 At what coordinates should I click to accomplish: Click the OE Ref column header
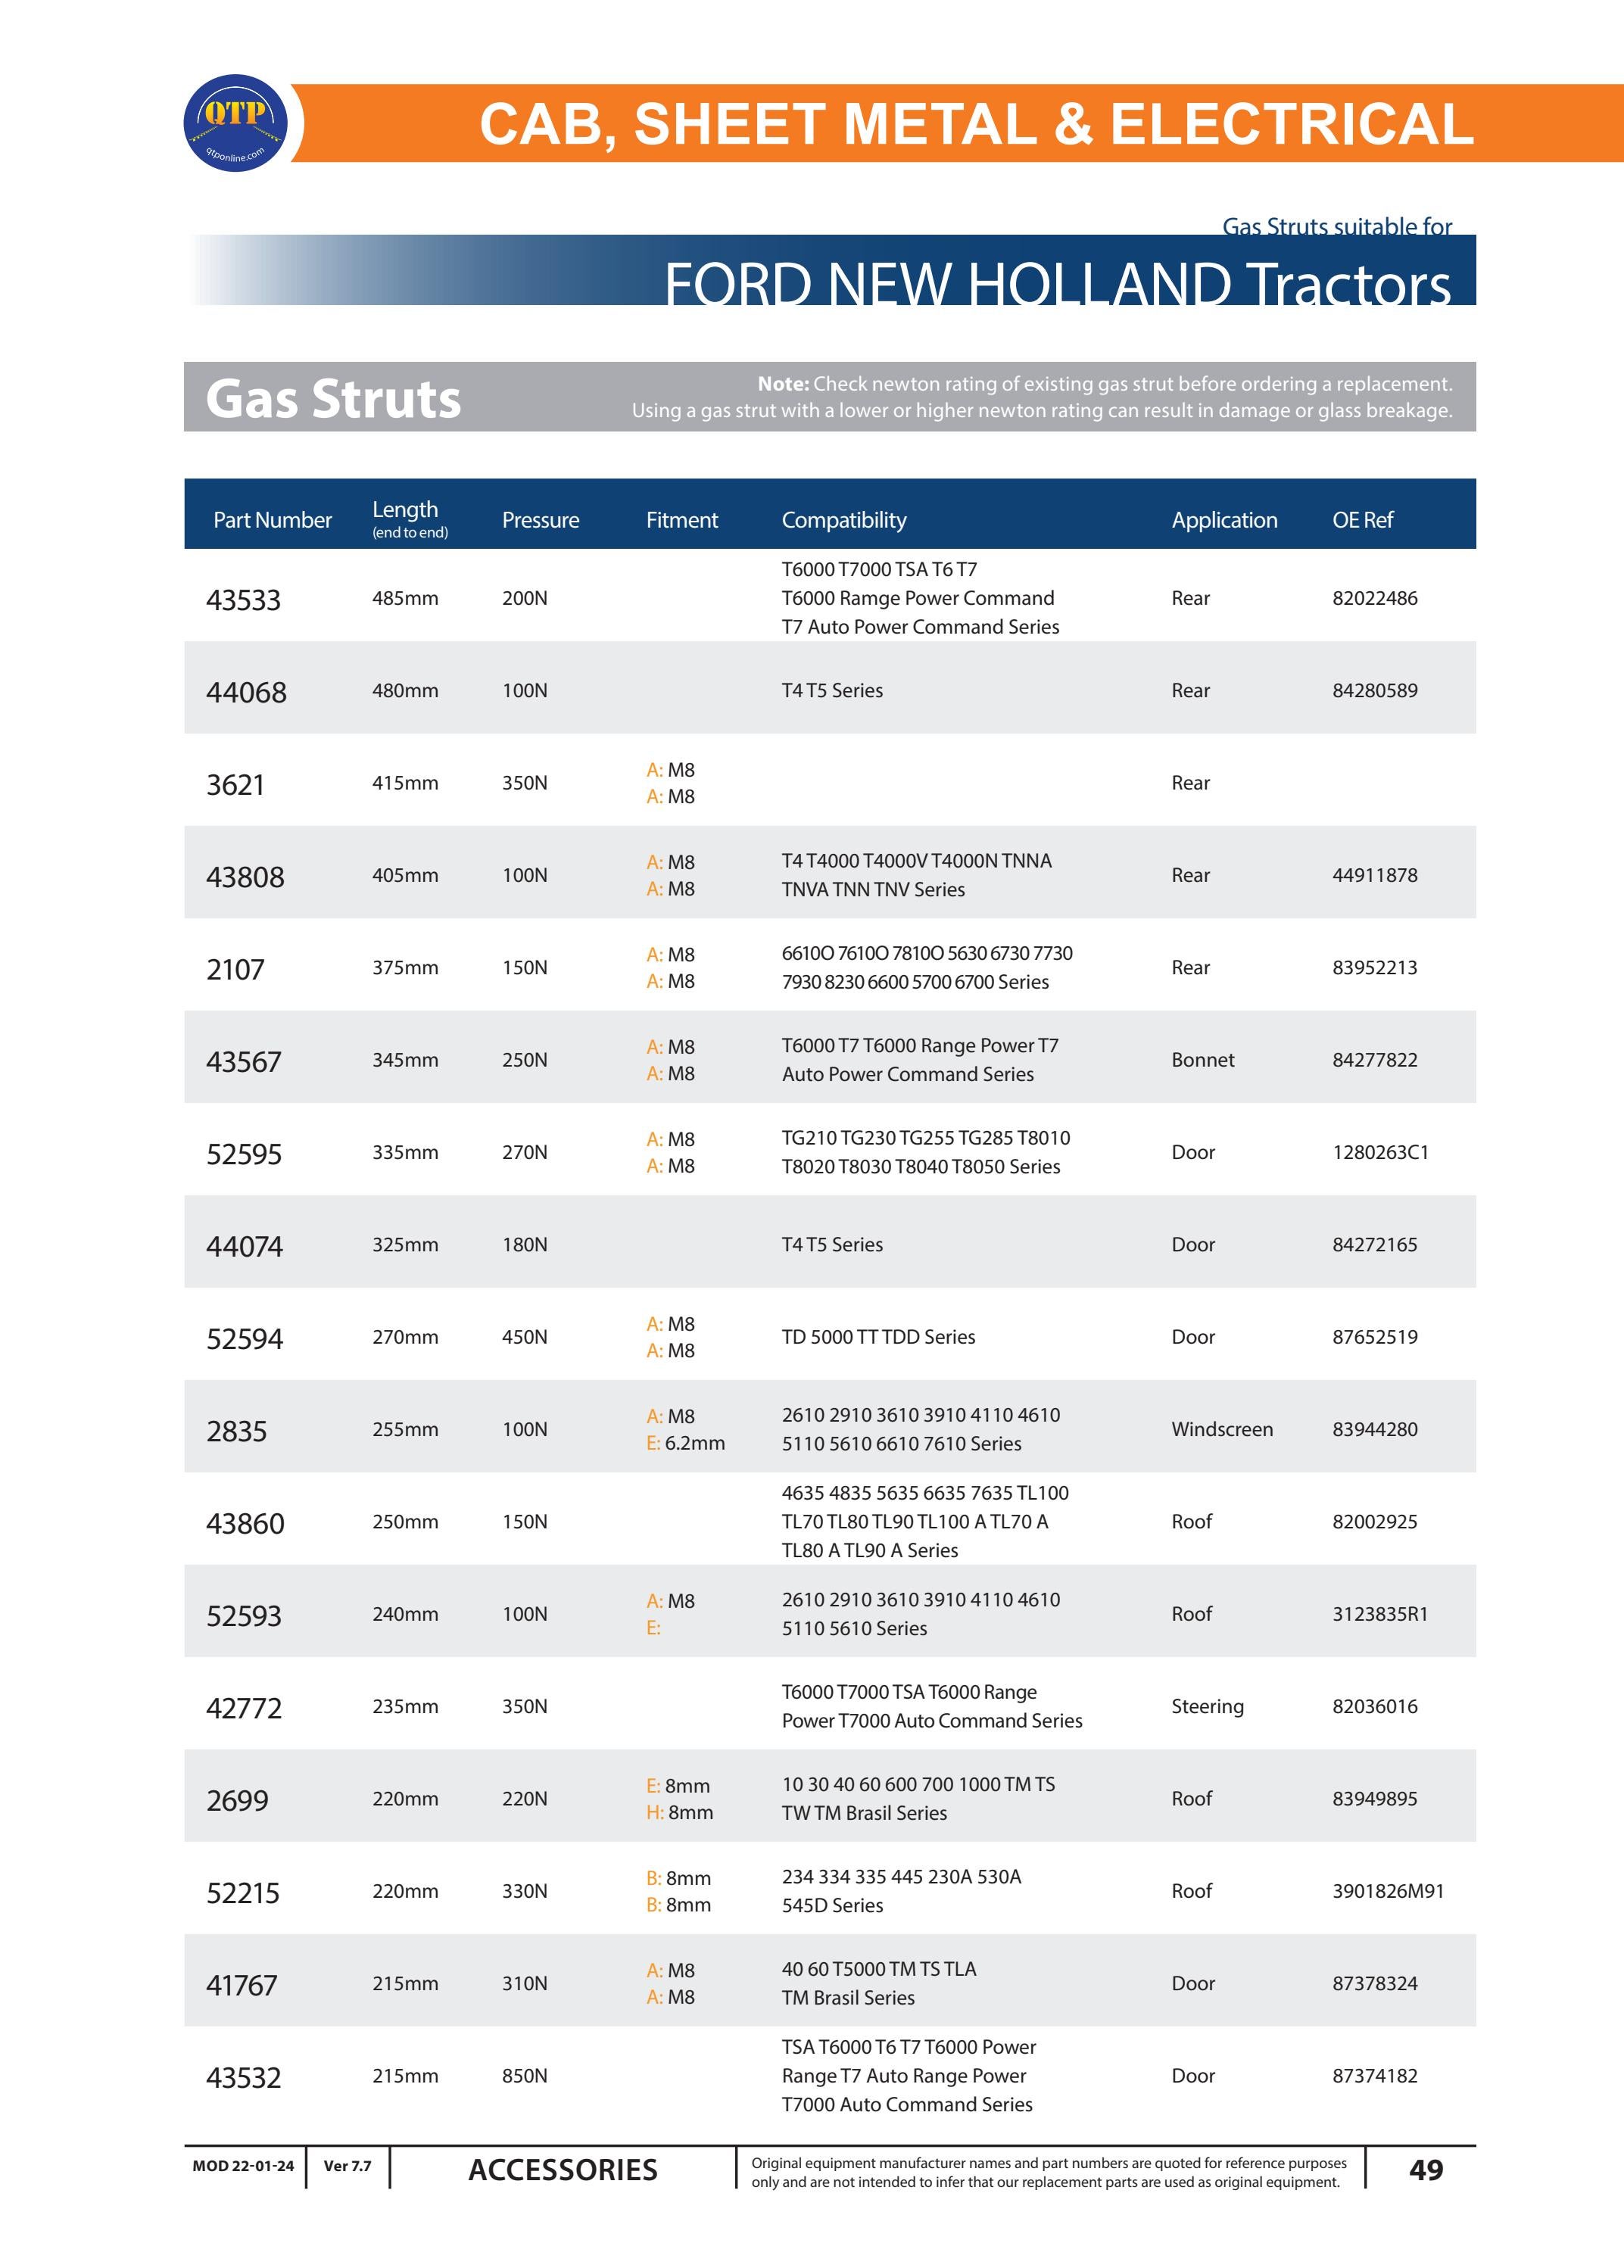tap(1362, 520)
